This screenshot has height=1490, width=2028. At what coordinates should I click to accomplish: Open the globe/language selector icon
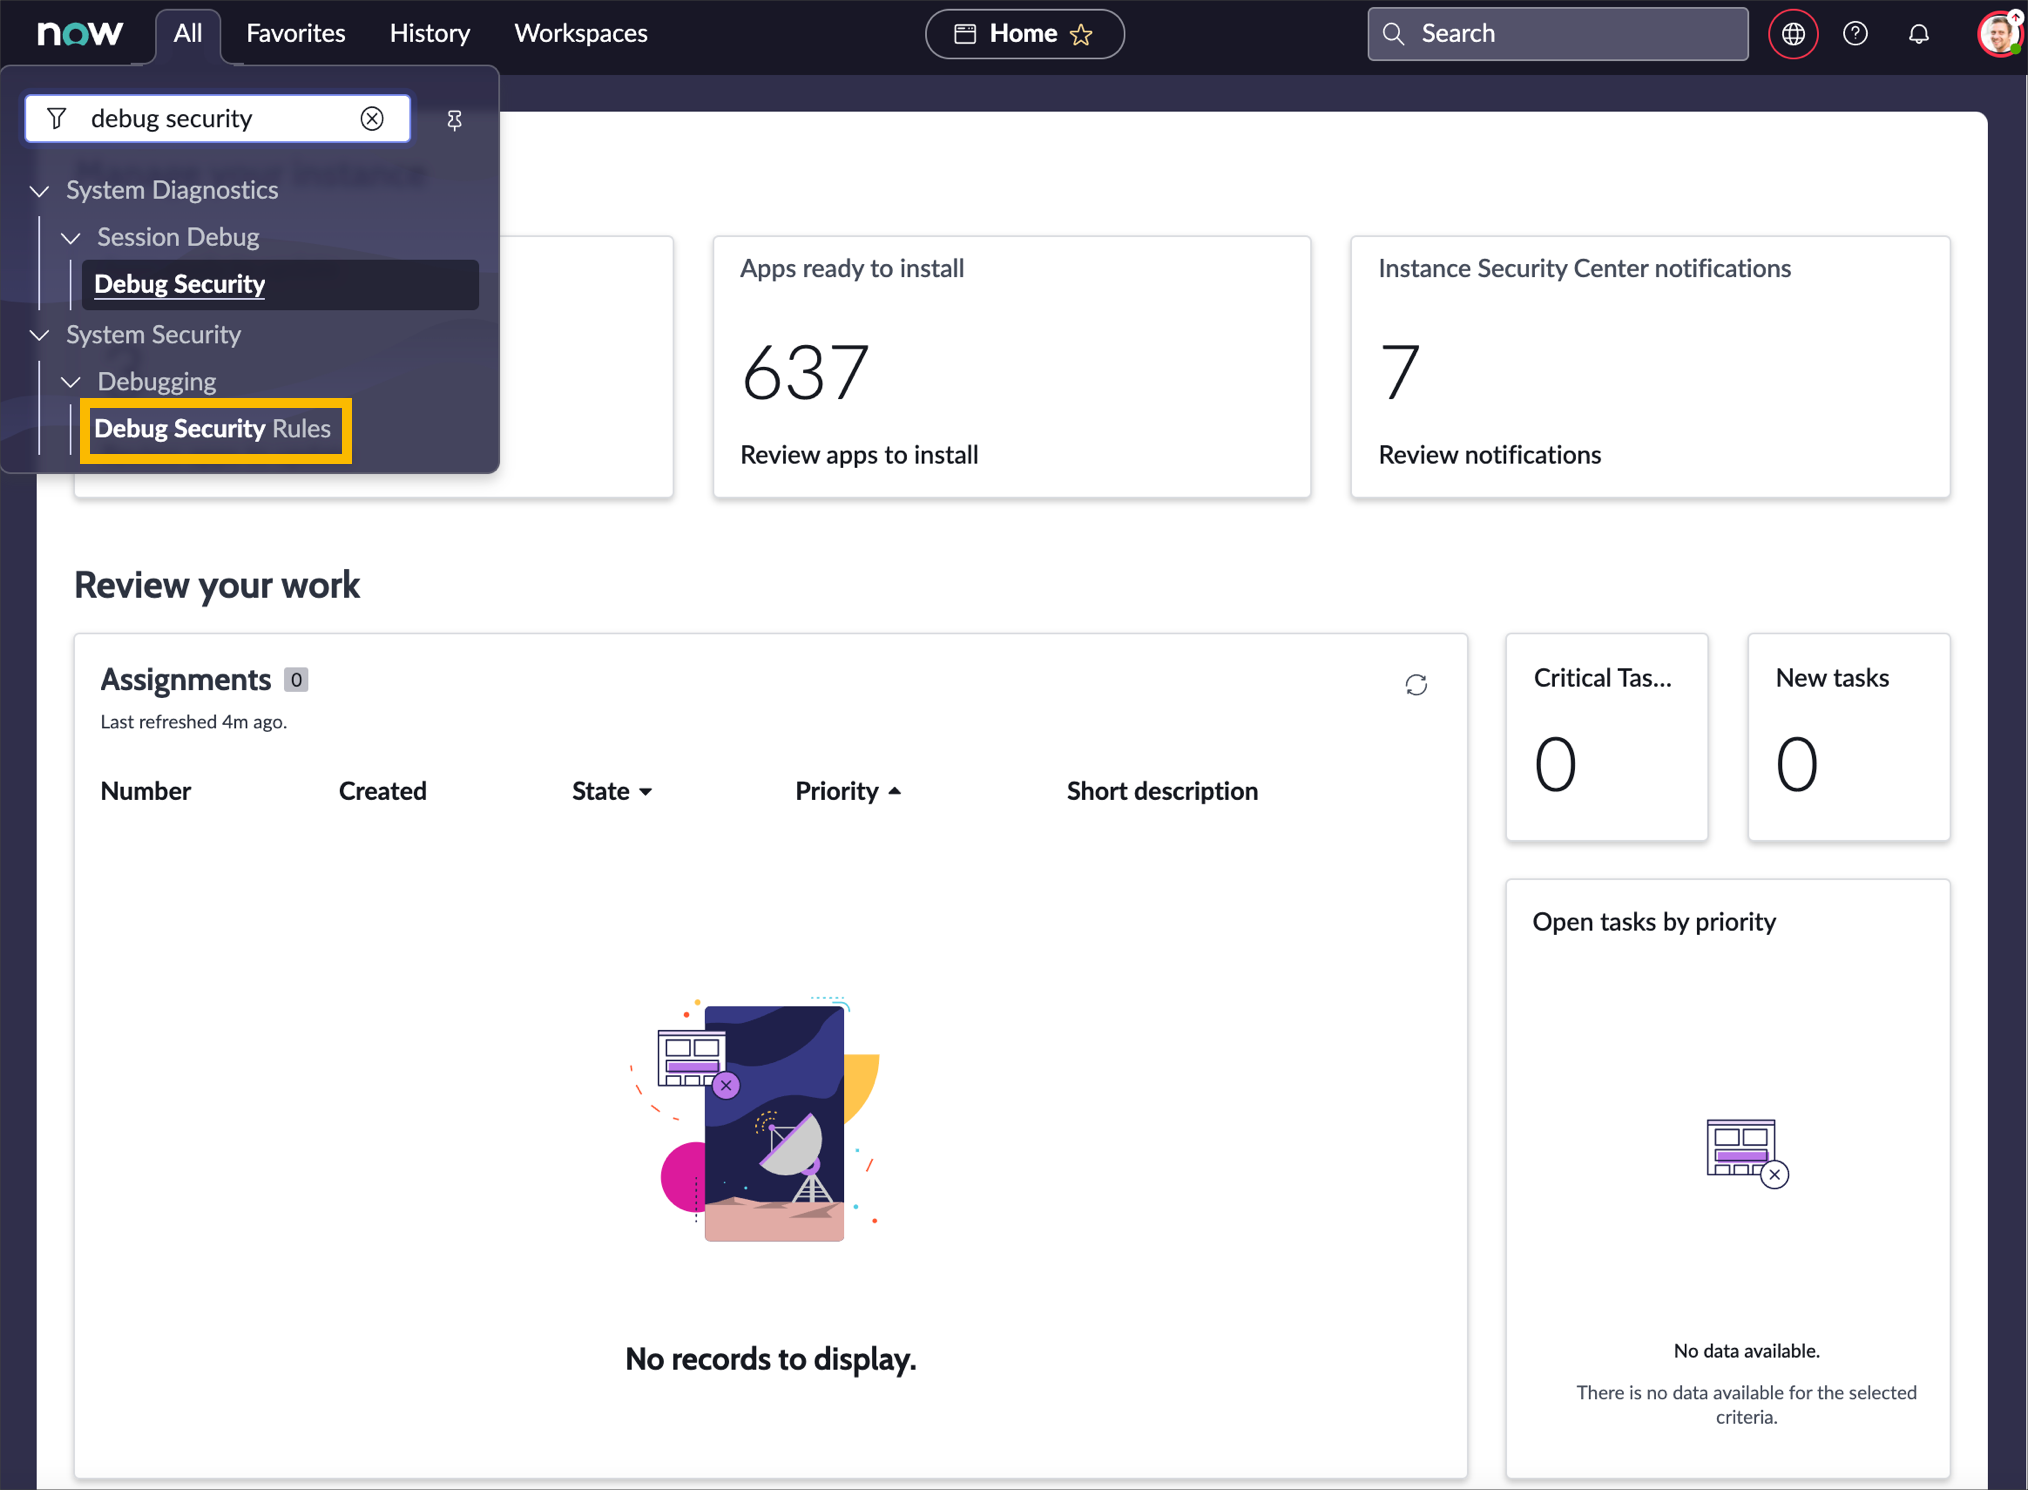coord(1793,35)
